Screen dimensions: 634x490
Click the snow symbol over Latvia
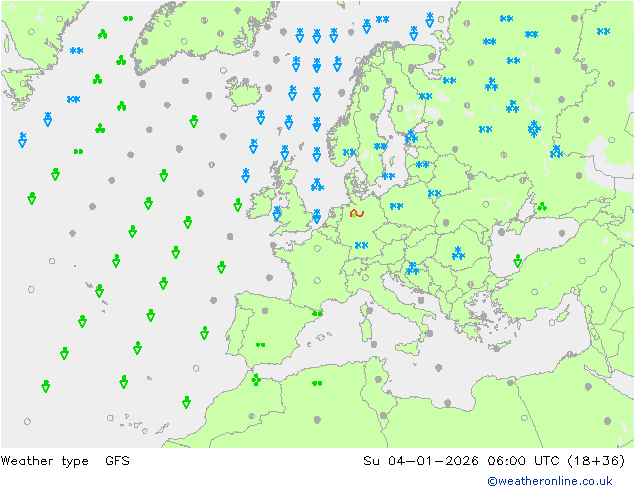click(x=423, y=165)
